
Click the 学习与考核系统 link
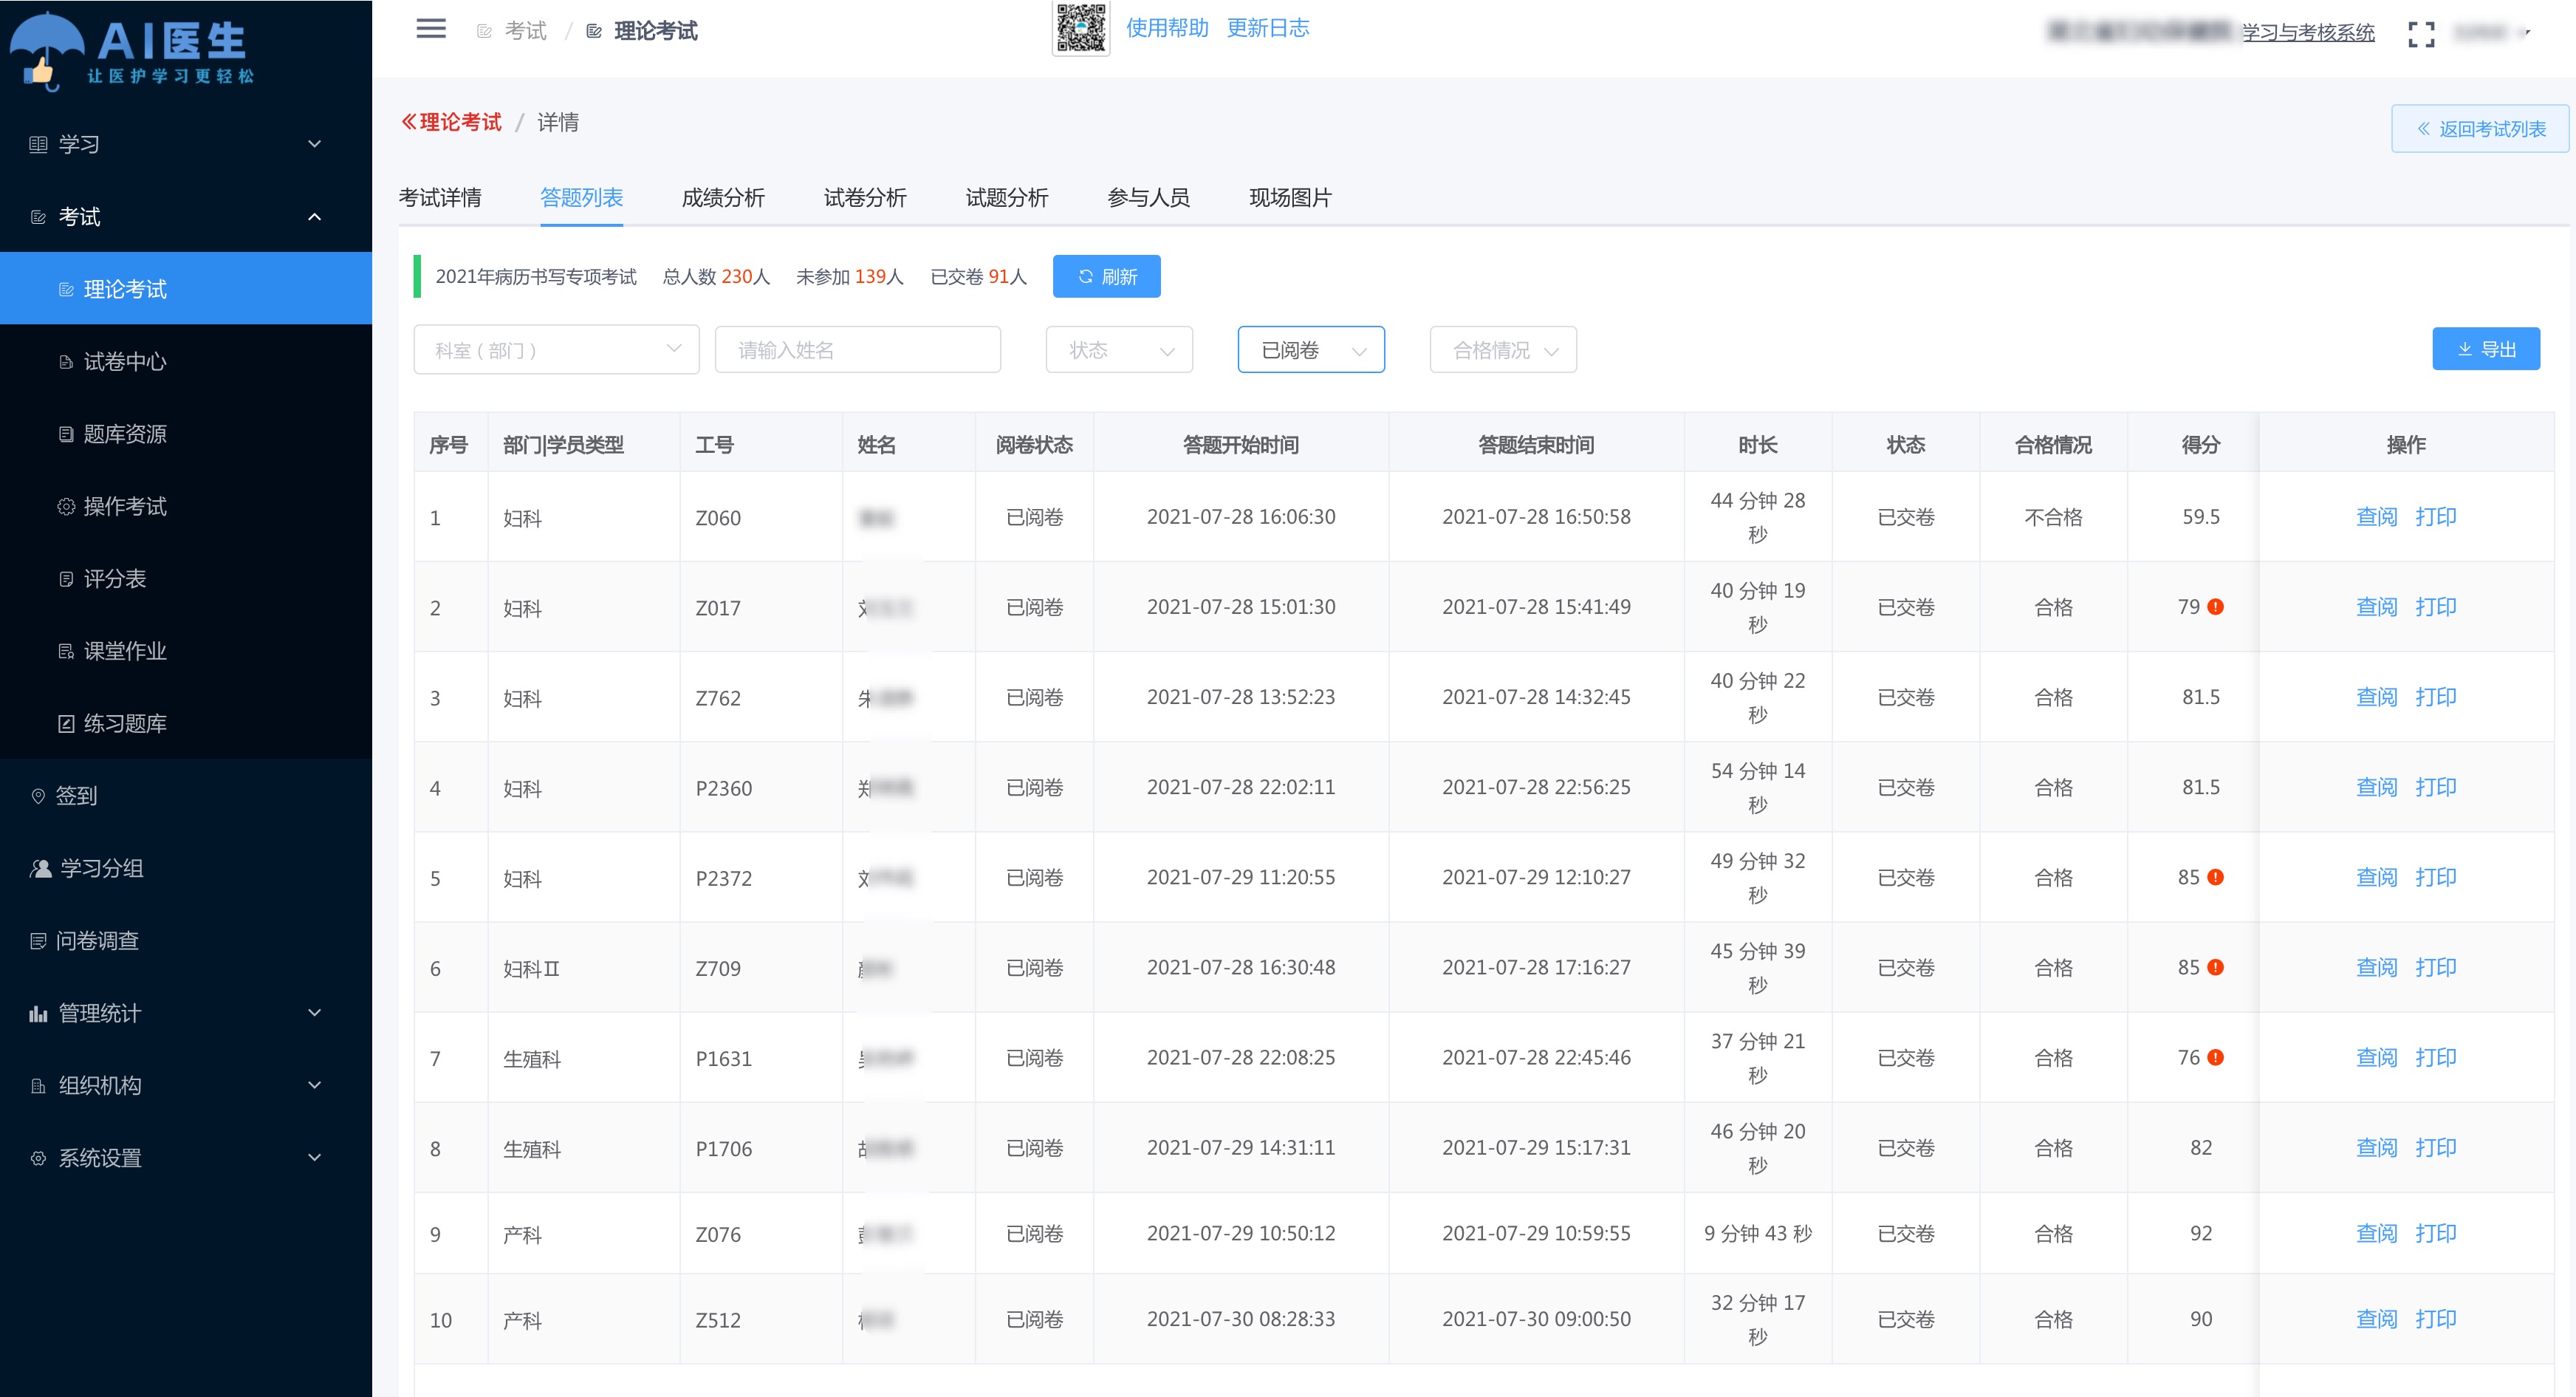pos(2308,33)
